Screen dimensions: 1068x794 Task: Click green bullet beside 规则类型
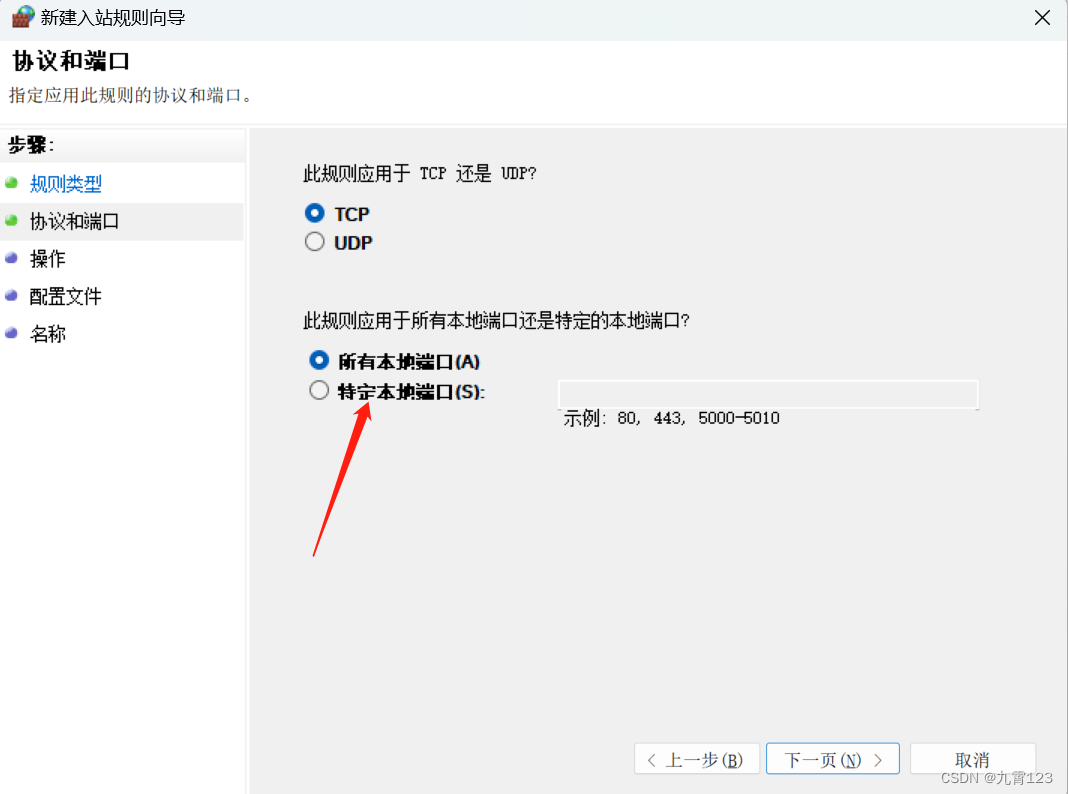point(12,182)
